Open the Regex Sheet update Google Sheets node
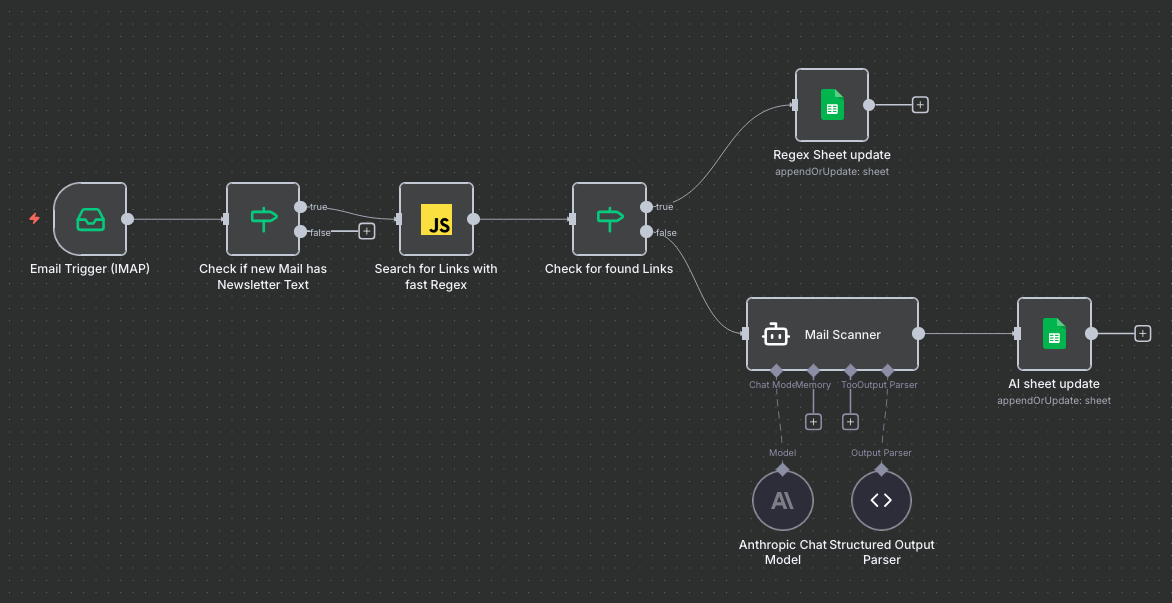 click(831, 104)
